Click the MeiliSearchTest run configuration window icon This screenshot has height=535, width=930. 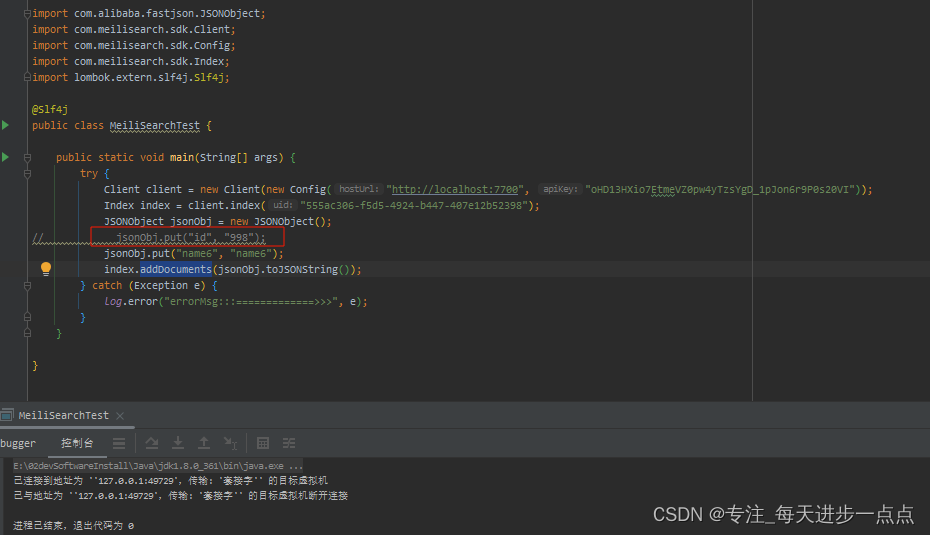7,415
